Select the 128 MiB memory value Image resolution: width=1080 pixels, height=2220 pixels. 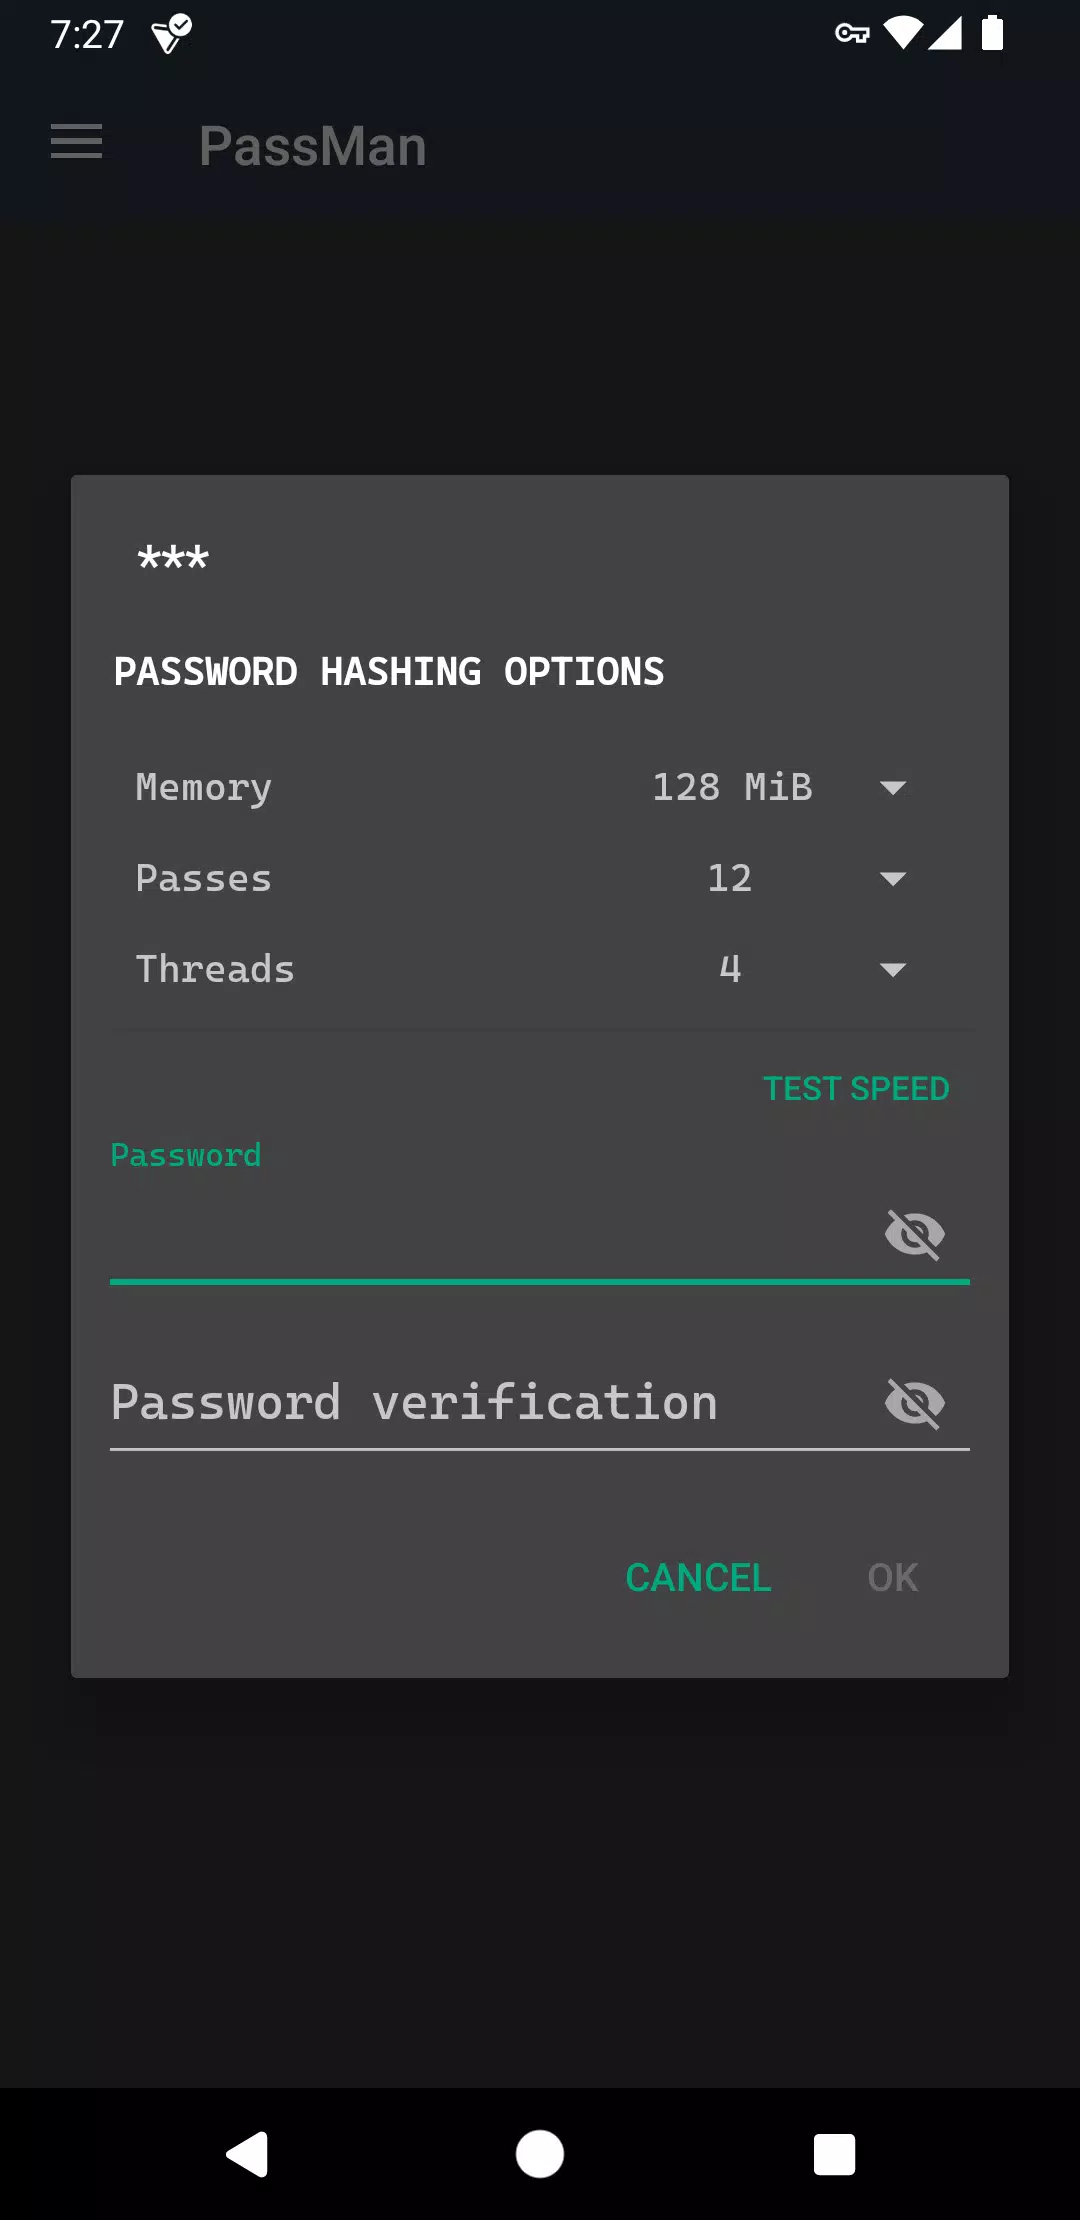(732, 787)
